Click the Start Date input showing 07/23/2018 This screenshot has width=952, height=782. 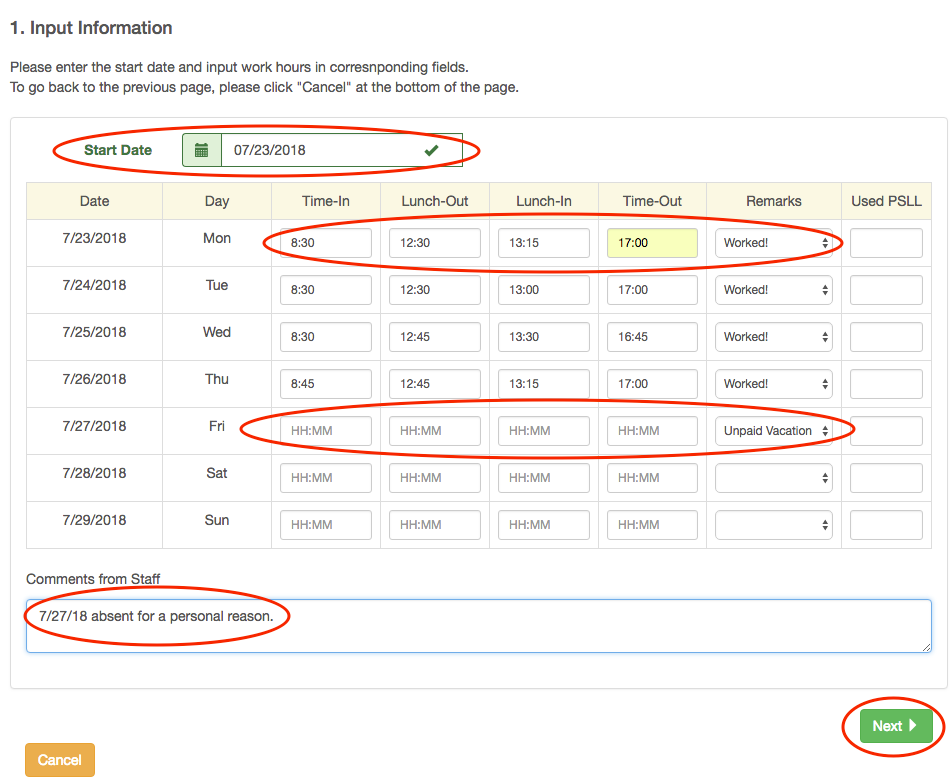(x=320, y=150)
